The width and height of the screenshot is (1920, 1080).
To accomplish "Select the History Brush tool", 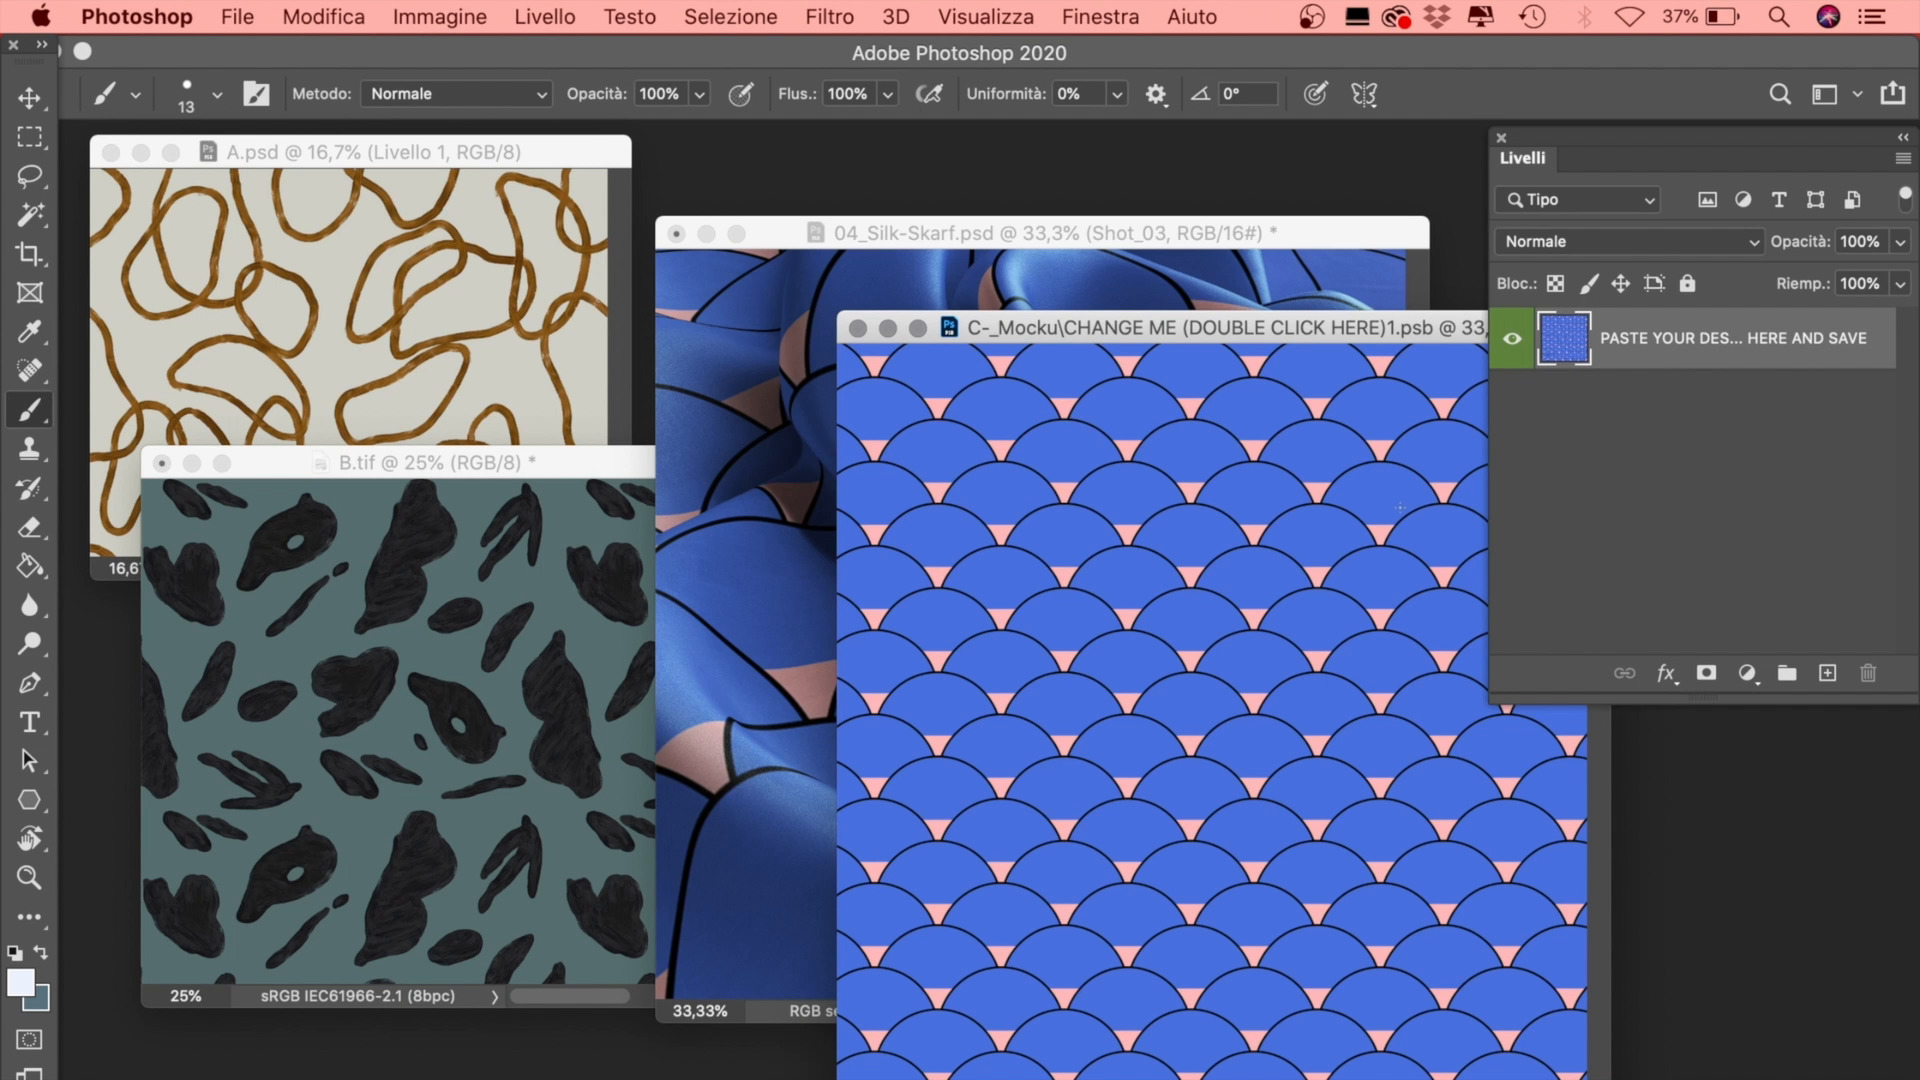I will click(x=29, y=488).
